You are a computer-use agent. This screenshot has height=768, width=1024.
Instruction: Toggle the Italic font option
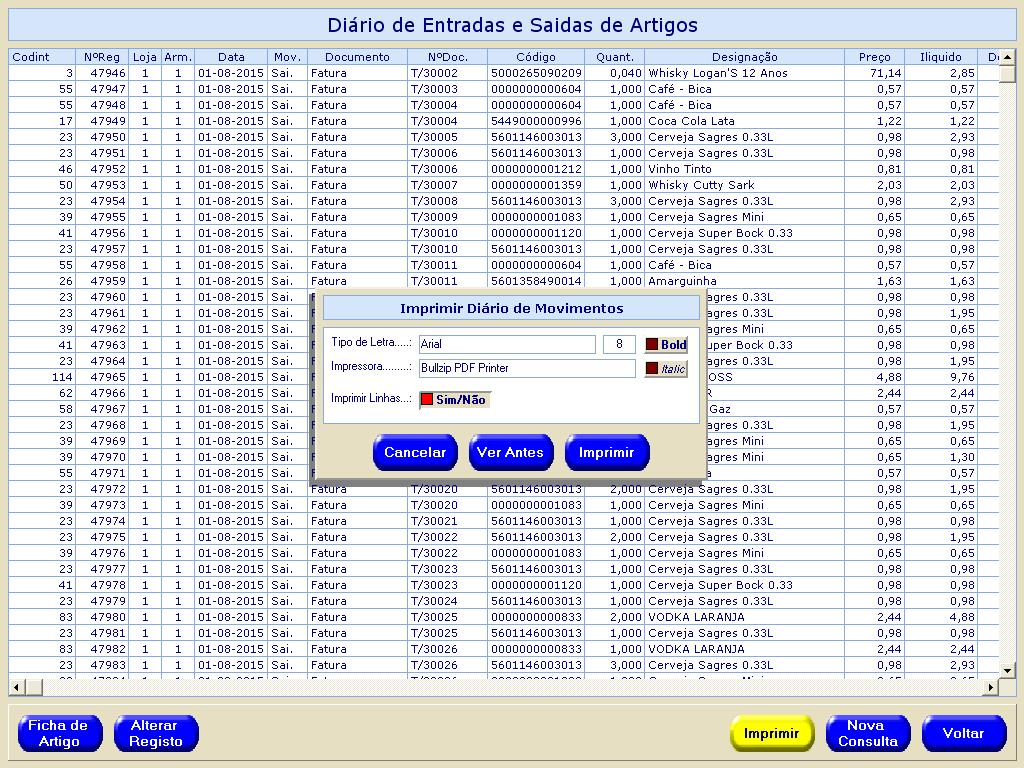(x=666, y=369)
